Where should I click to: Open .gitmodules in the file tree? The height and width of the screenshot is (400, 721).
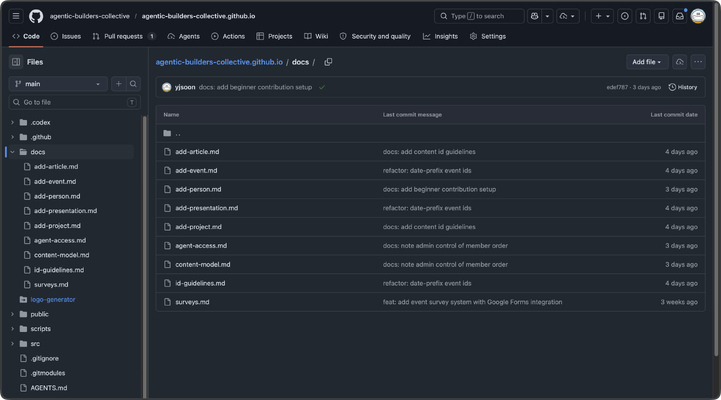coord(48,373)
